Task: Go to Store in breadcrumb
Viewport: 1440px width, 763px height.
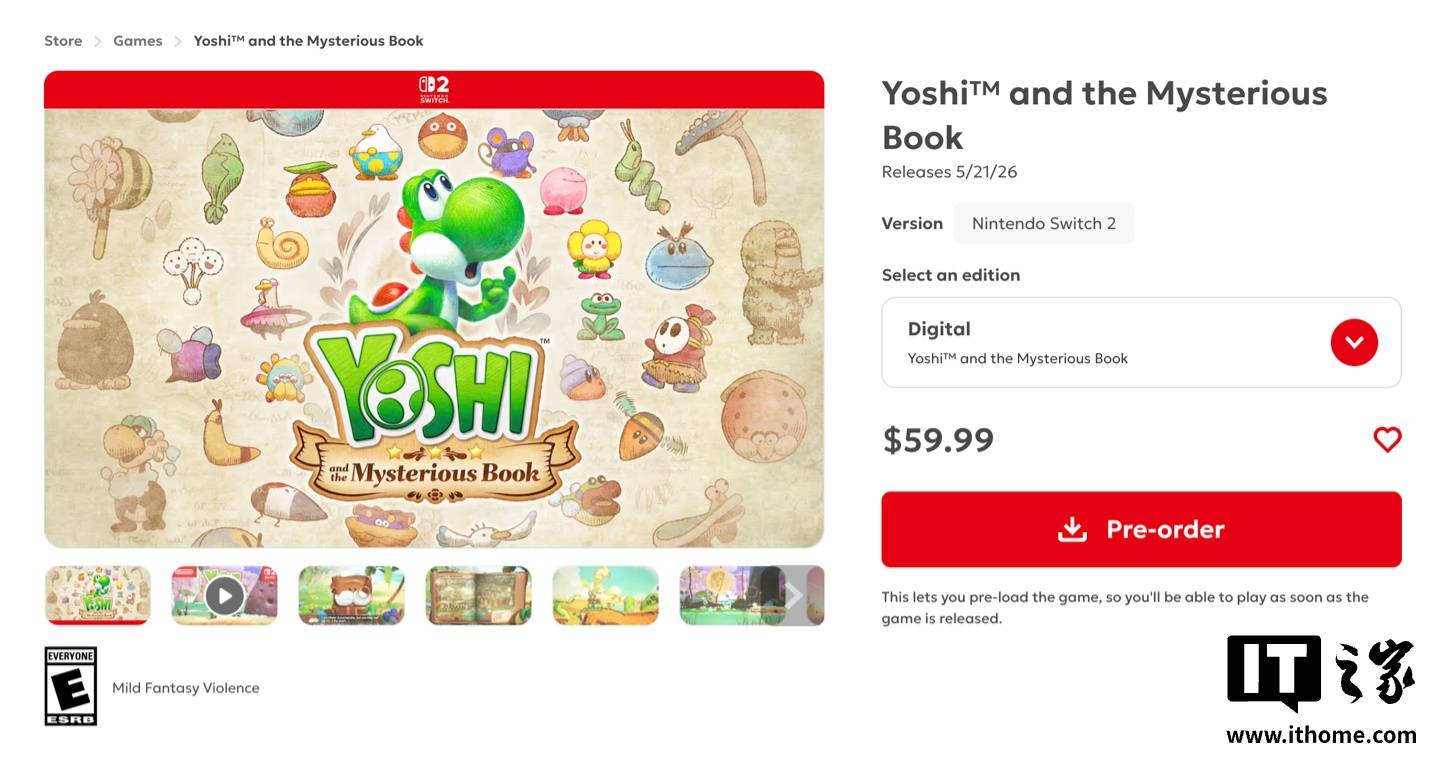Action: point(63,41)
